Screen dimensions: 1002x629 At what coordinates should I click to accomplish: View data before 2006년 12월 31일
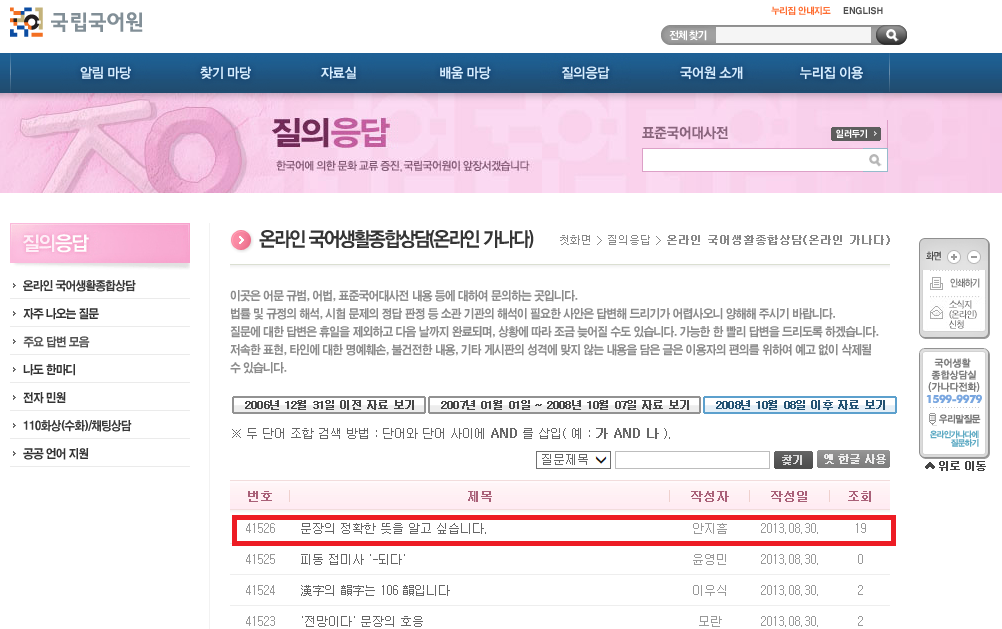329,405
